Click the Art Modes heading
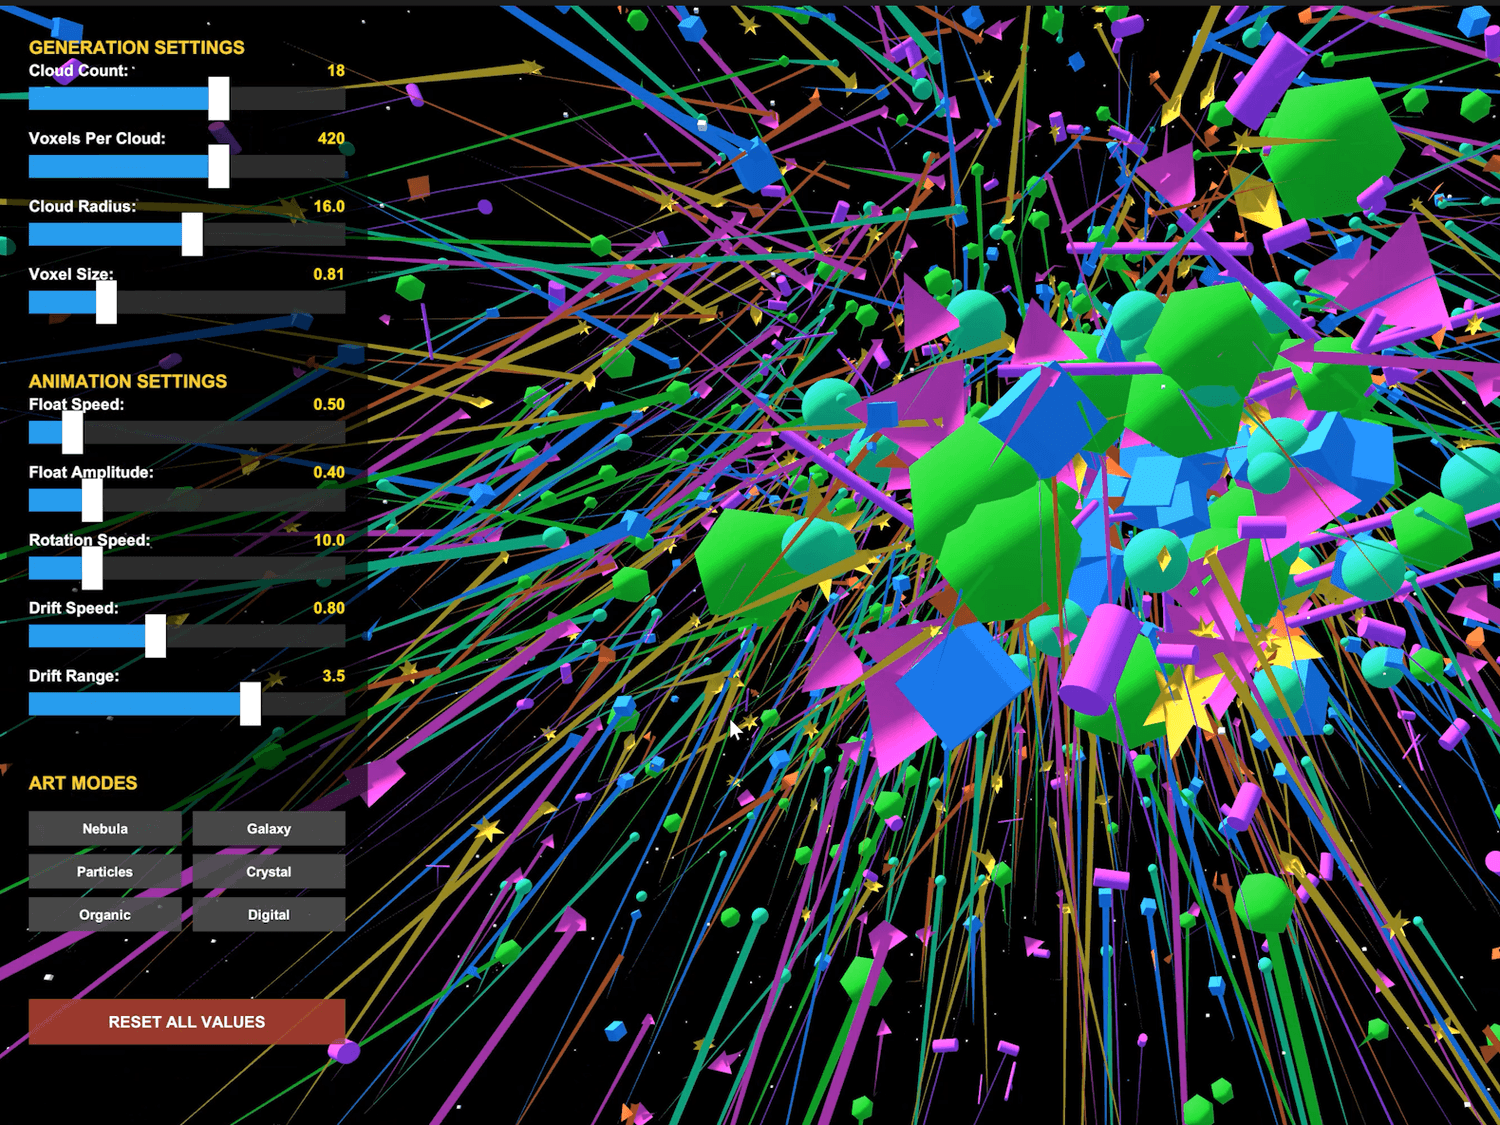 pos(83,783)
